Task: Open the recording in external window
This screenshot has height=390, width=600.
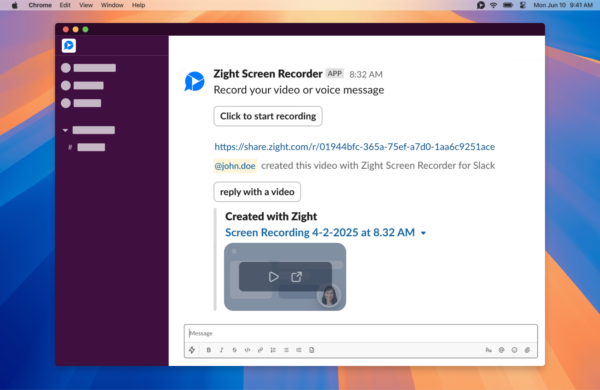Action: click(297, 277)
